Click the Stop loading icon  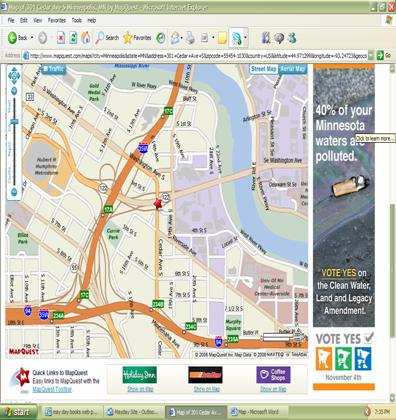click(60, 38)
